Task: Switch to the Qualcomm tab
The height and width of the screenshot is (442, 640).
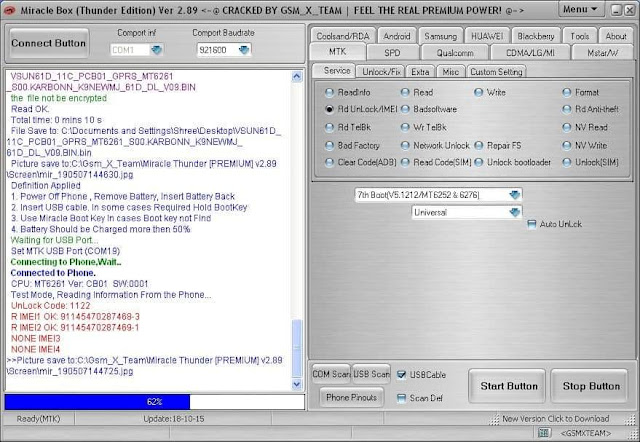Action: [x=455, y=53]
